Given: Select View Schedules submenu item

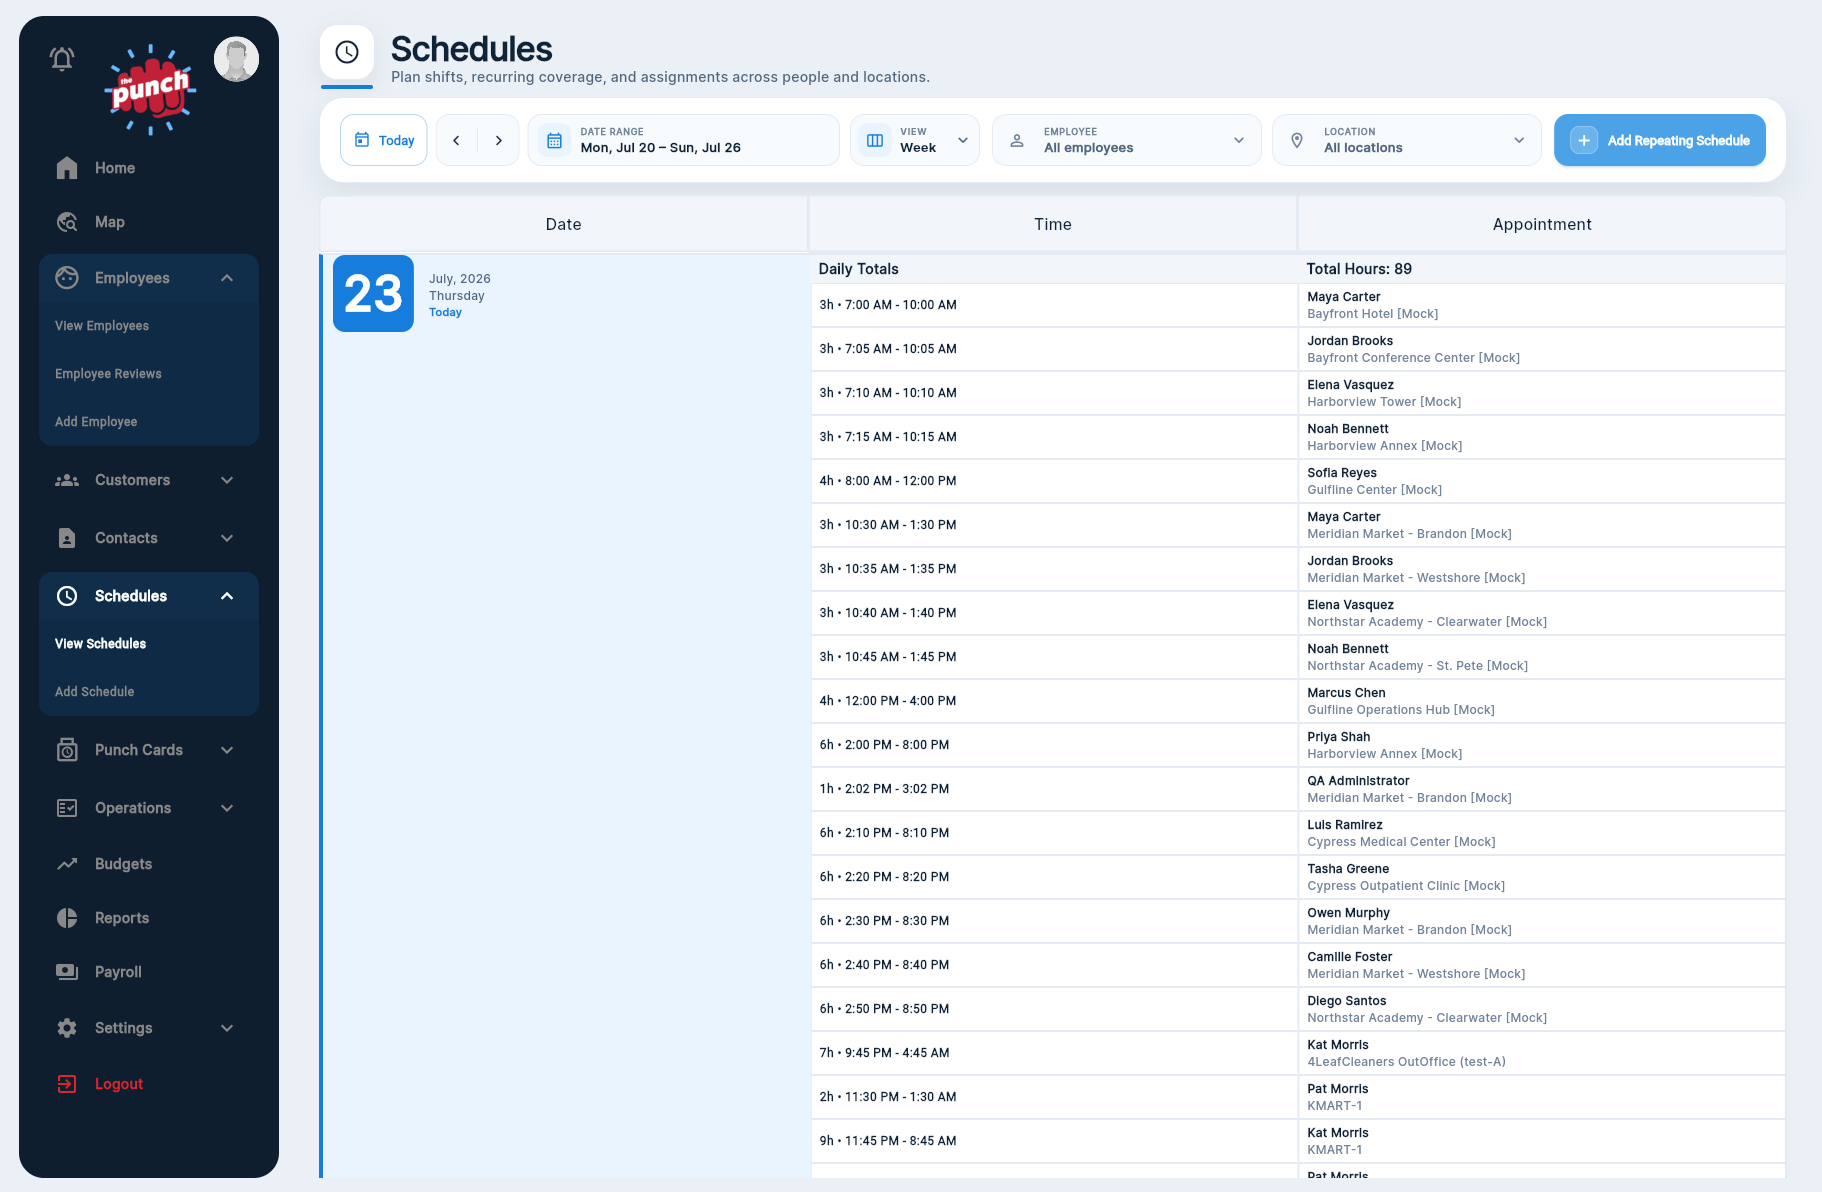Looking at the screenshot, I should pyautogui.click(x=100, y=644).
